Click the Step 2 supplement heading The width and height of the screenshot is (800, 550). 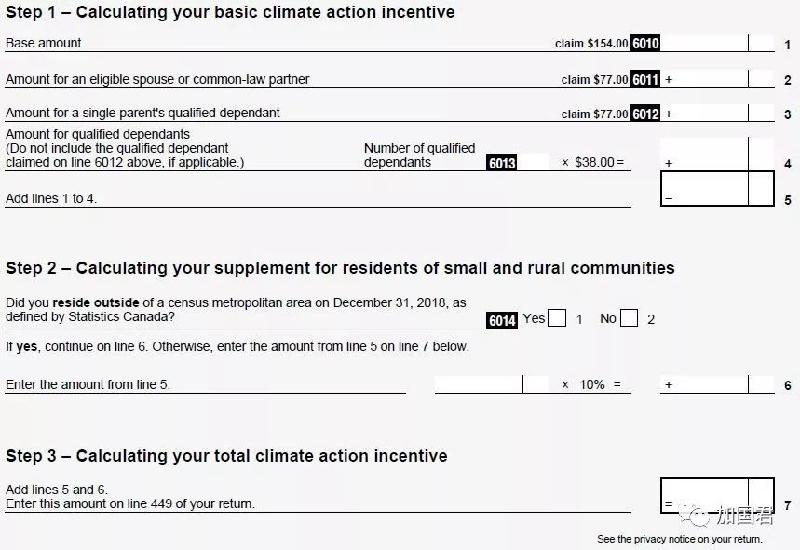pyautogui.click(x=340, y=268)
